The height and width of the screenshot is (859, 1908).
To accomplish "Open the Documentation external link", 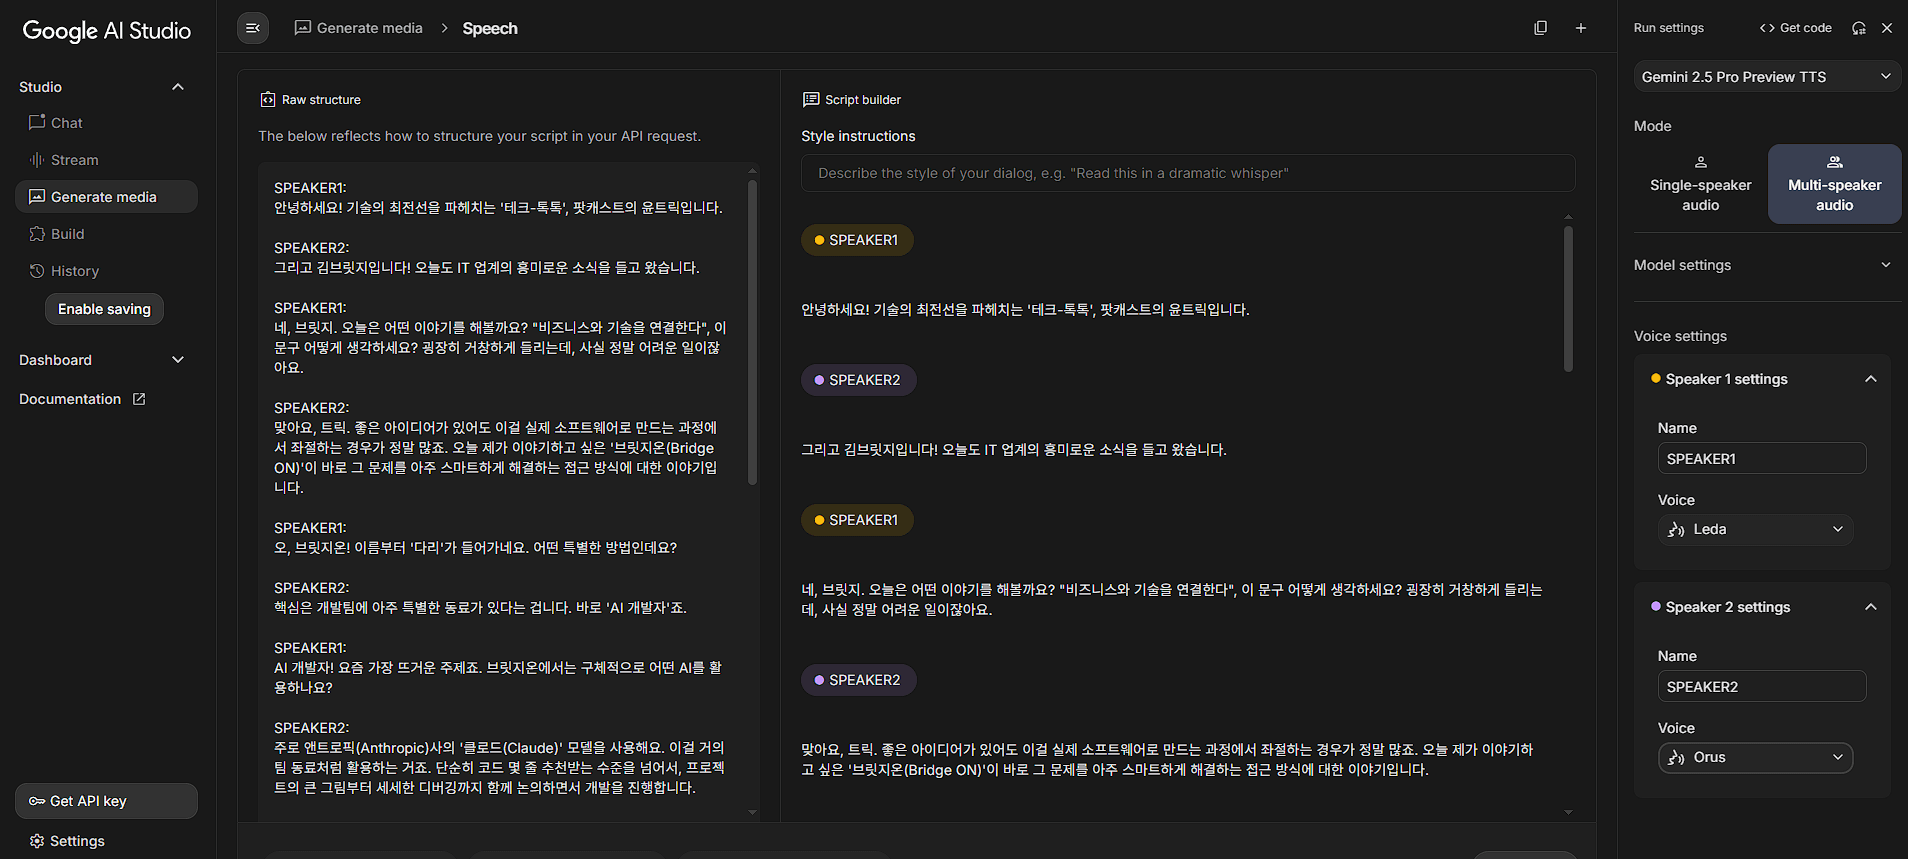I will pos(82,399).
